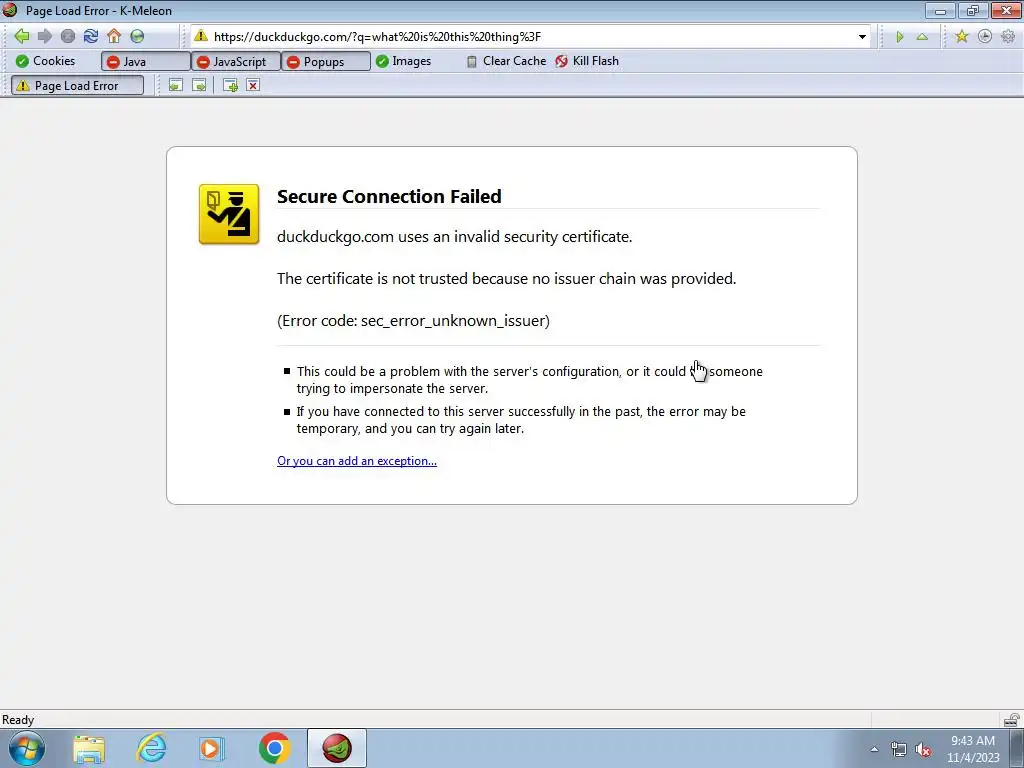Go back with the green left arrow
The height and width of the screenshot is (768, 1024).
(22, 36)
